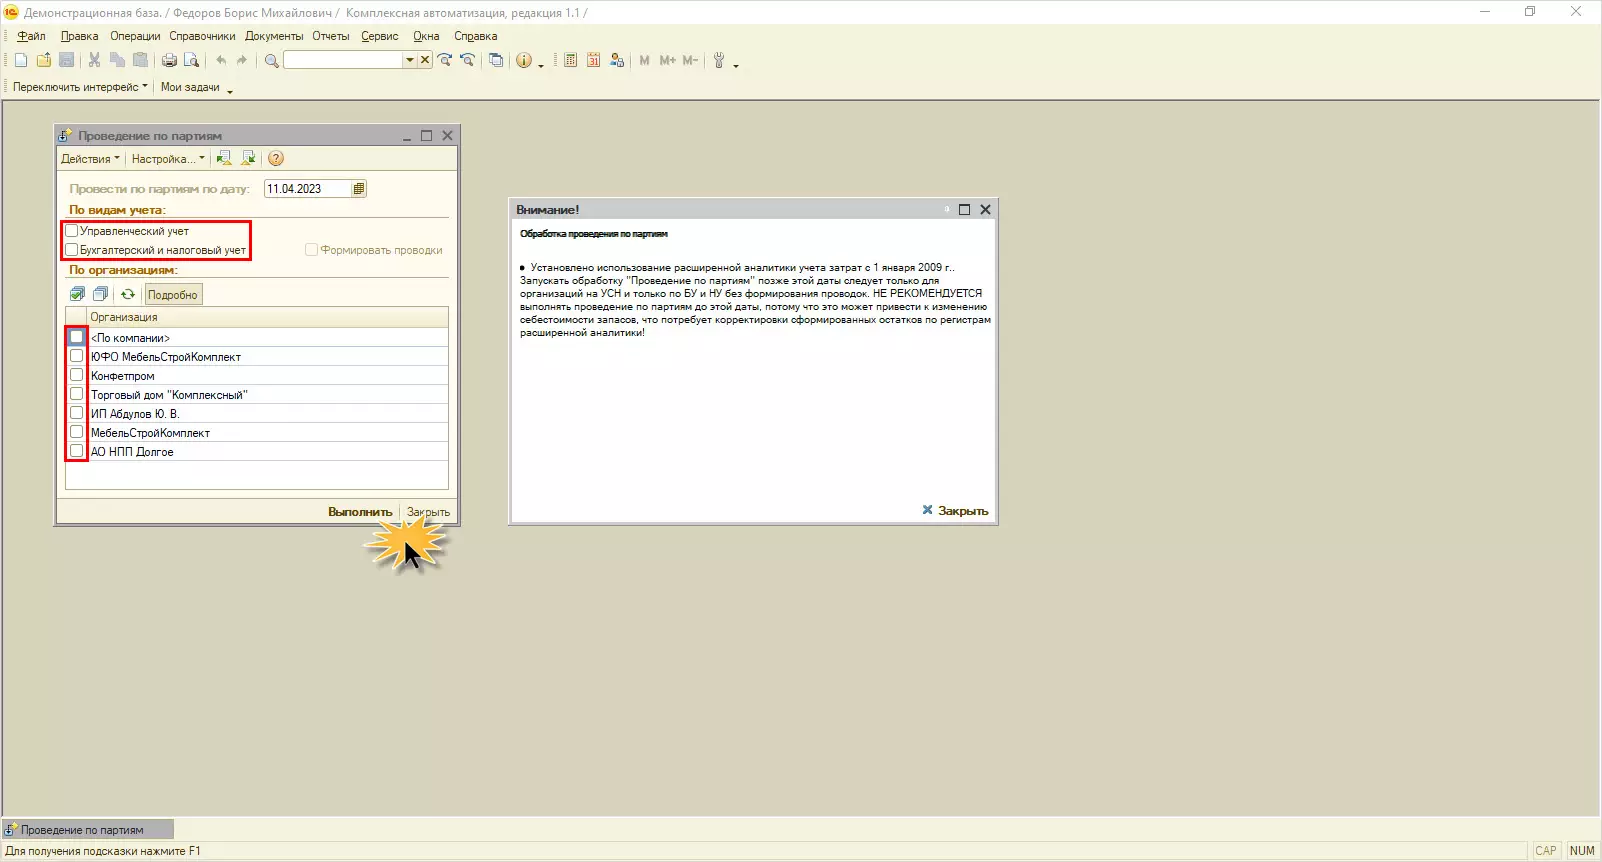Viewport: 1602px width, 862px height.
Task: Click the print preview toolbar icon
Action: coord(192,60)
